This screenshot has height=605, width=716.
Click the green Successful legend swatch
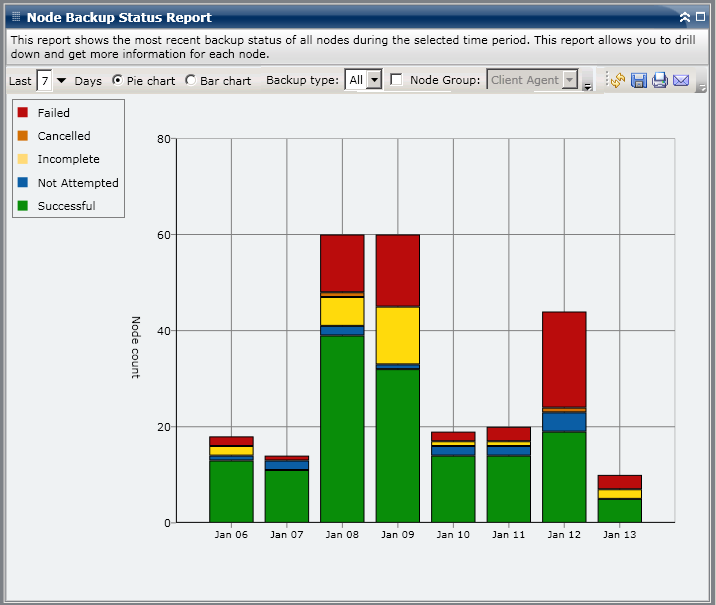click(24, 206)
